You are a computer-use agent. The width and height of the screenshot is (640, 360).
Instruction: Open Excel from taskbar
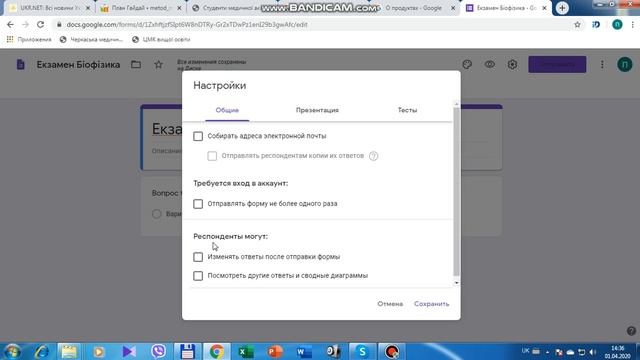point(245,351)
